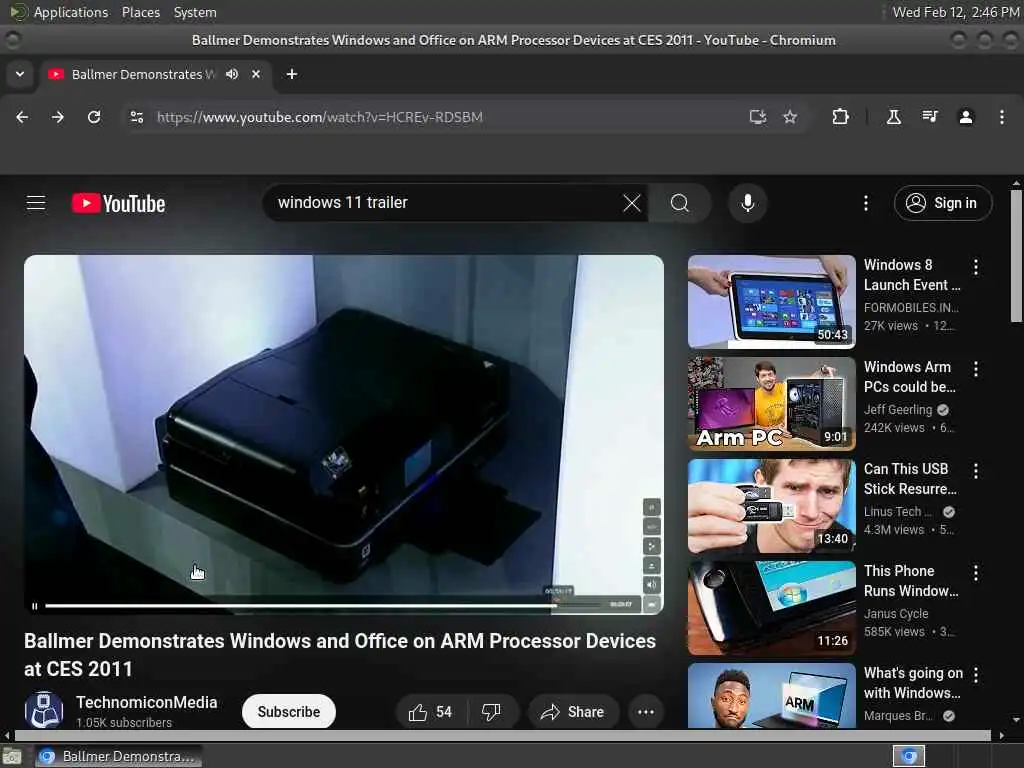Reload the YouTube page
The width and height of the screenshot is (1024, 768).
point(94,117)
